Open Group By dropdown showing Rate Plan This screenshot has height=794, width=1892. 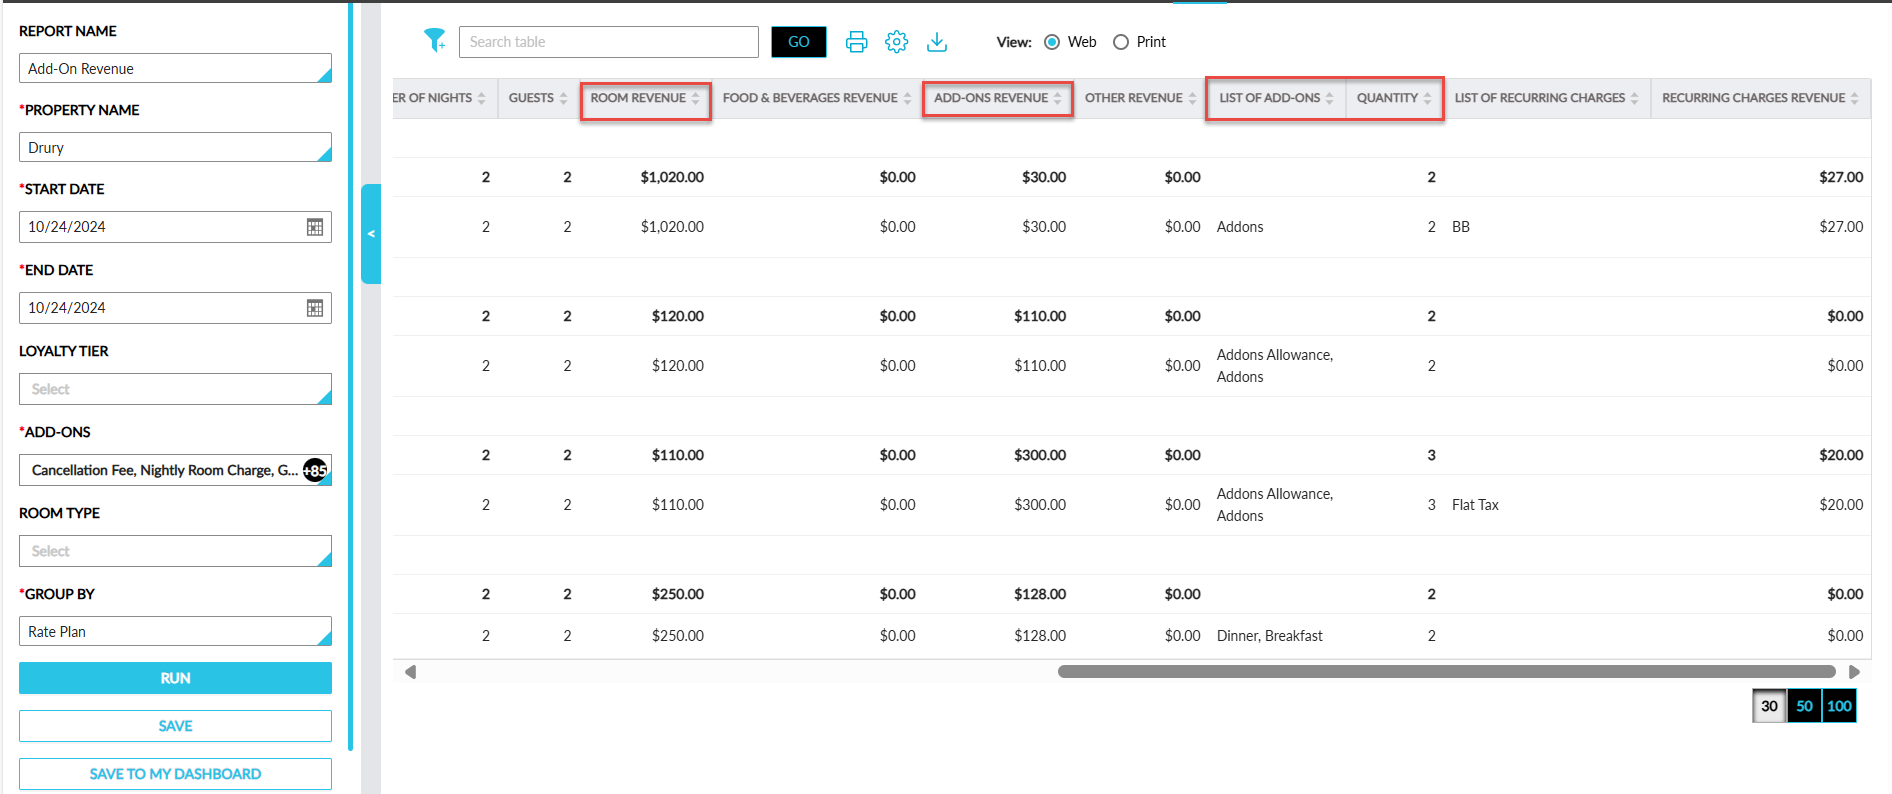(175, 631)
